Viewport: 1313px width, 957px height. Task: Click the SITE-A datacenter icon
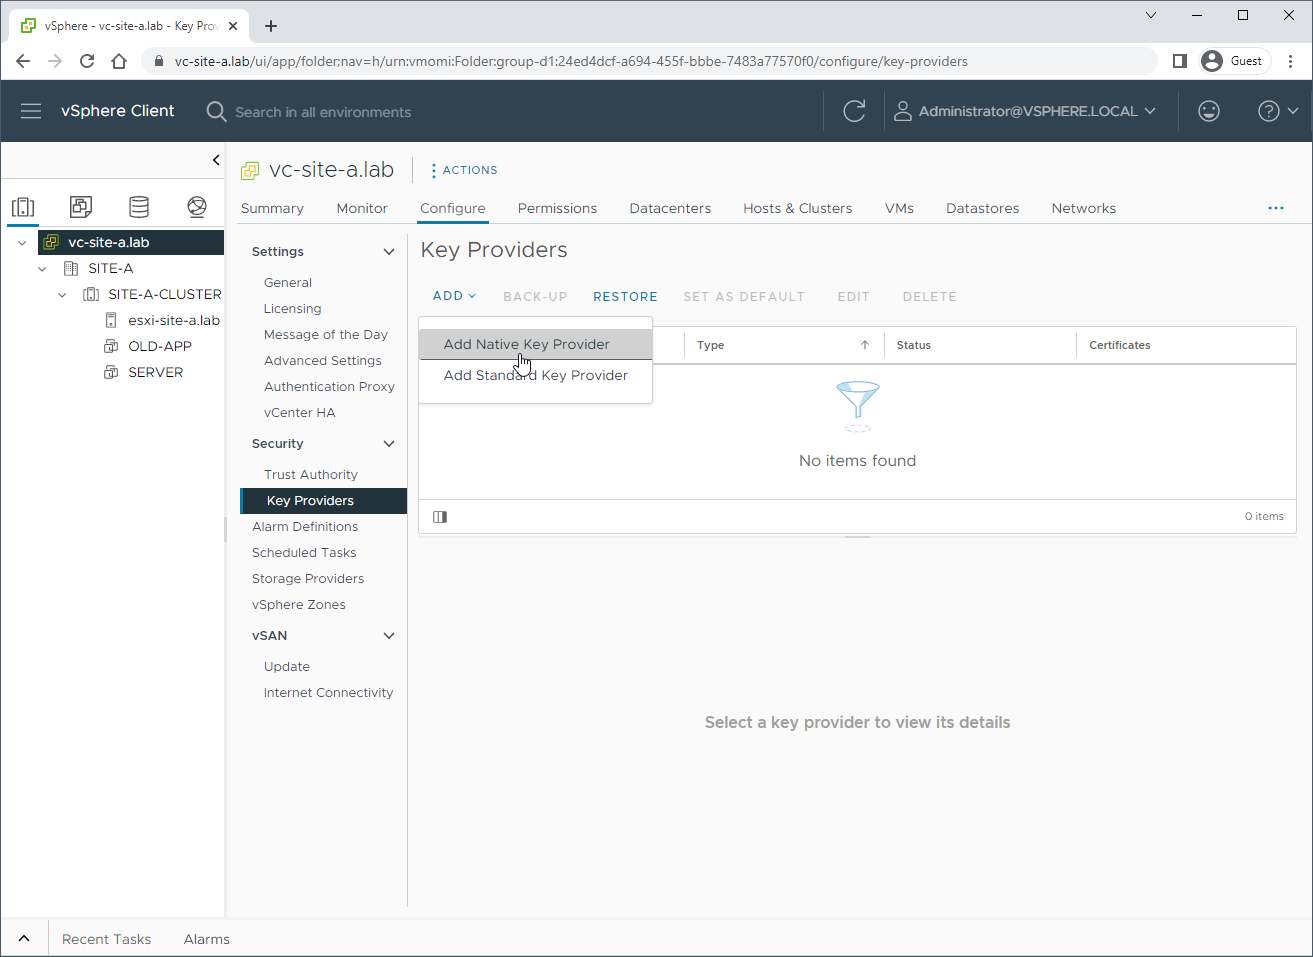tap(71, 268)
